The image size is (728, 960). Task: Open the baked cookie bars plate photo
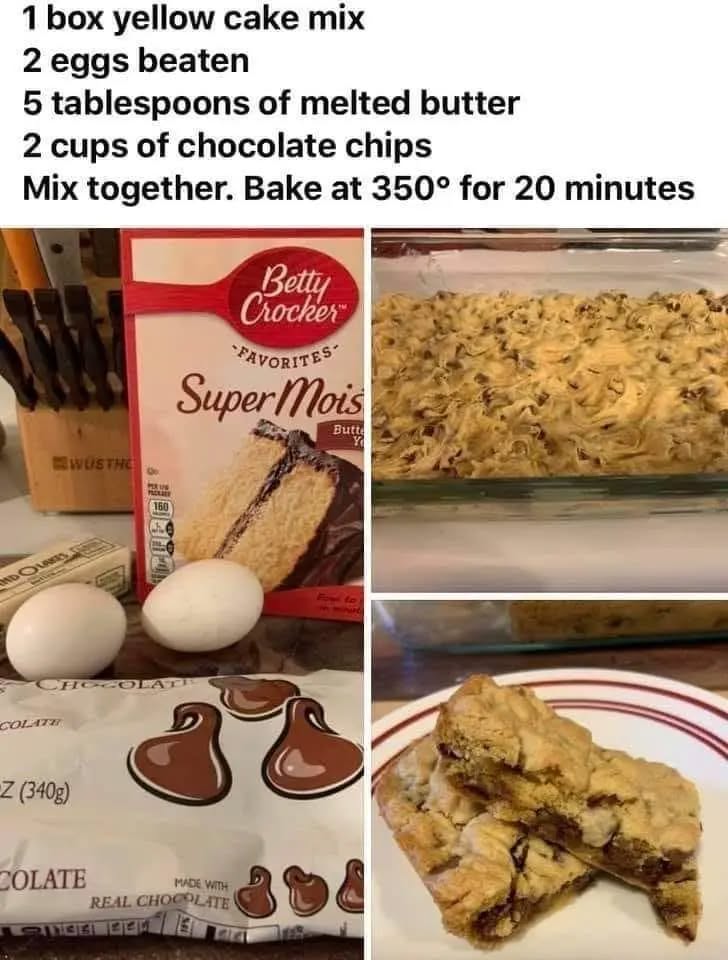[x=550, y=780]
